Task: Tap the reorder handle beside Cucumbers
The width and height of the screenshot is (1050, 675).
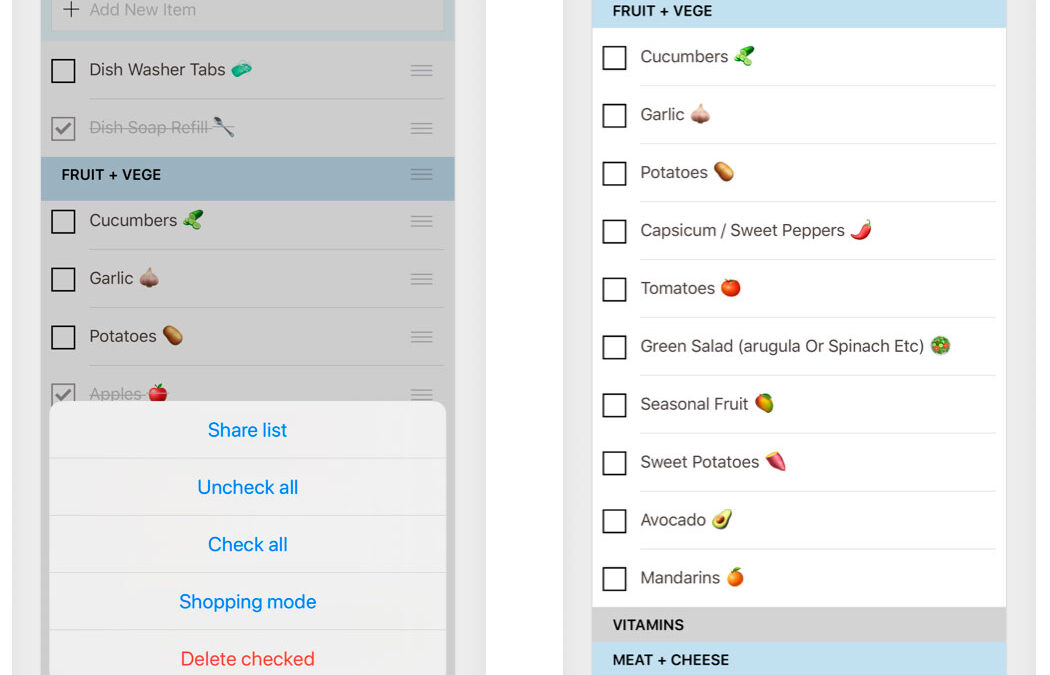Action: click(x=421, y=221)
